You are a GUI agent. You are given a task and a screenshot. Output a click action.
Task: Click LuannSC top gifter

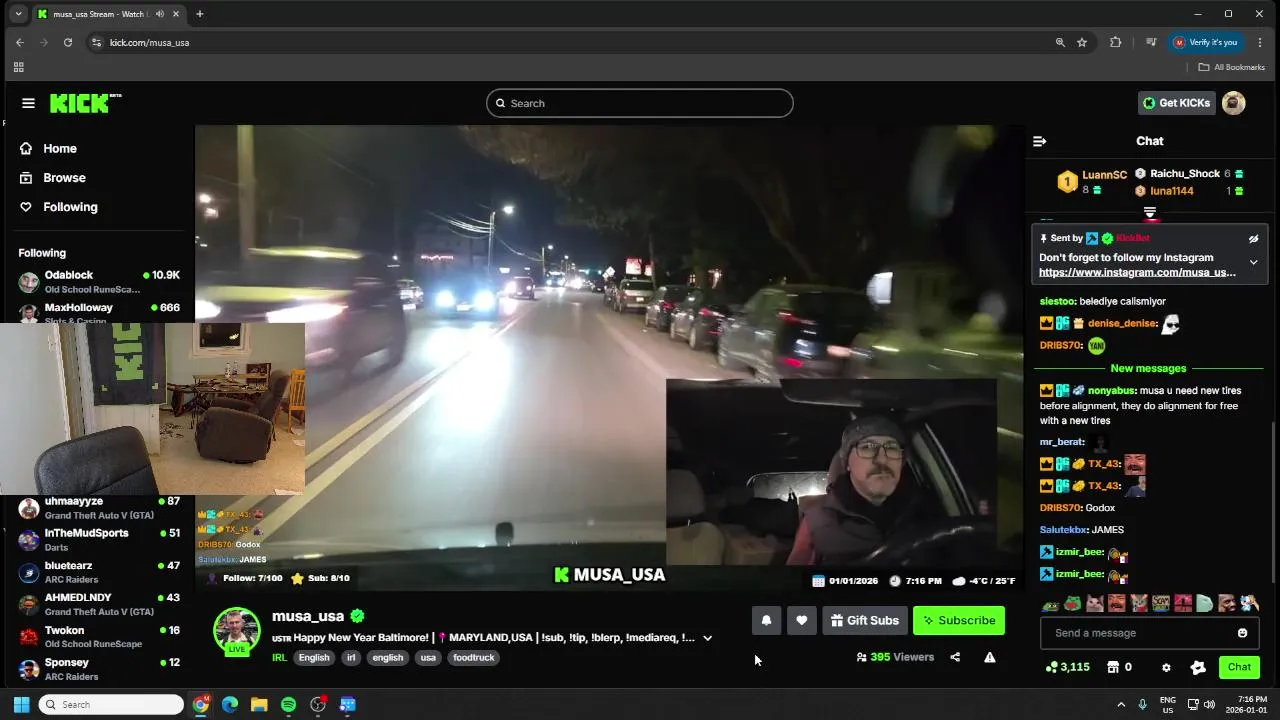[1104, 175]
